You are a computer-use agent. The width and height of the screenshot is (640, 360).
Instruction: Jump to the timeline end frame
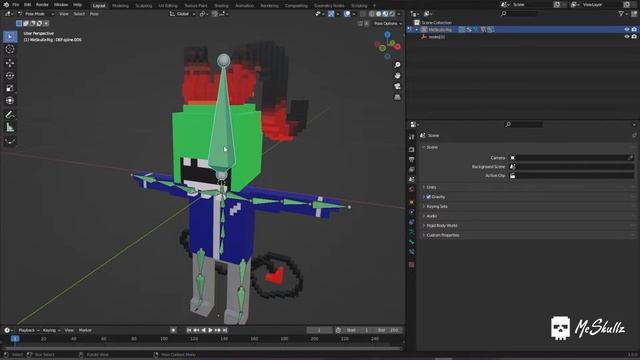[x=225, y=330]
